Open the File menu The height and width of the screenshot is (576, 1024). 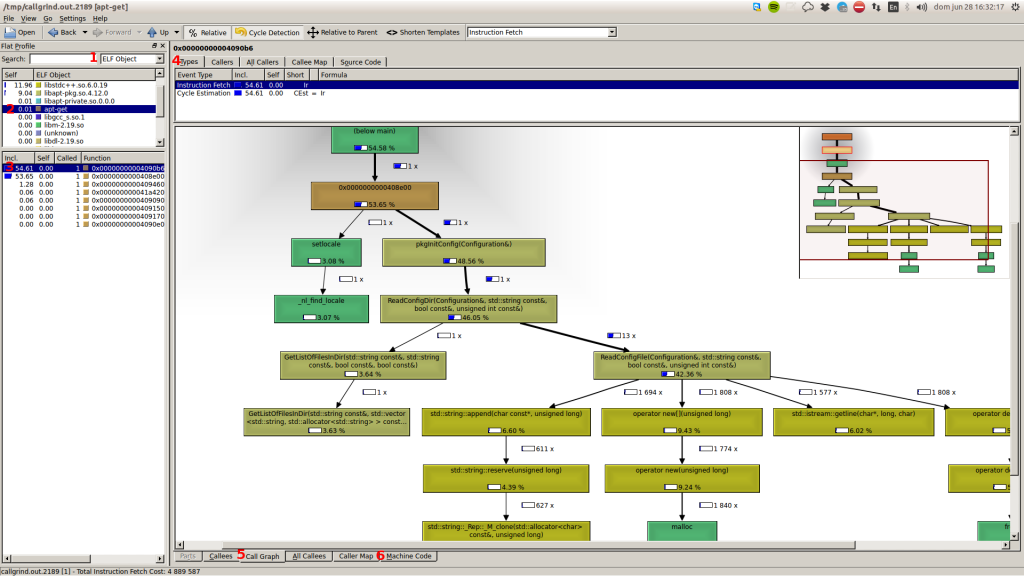click(8, 18)
